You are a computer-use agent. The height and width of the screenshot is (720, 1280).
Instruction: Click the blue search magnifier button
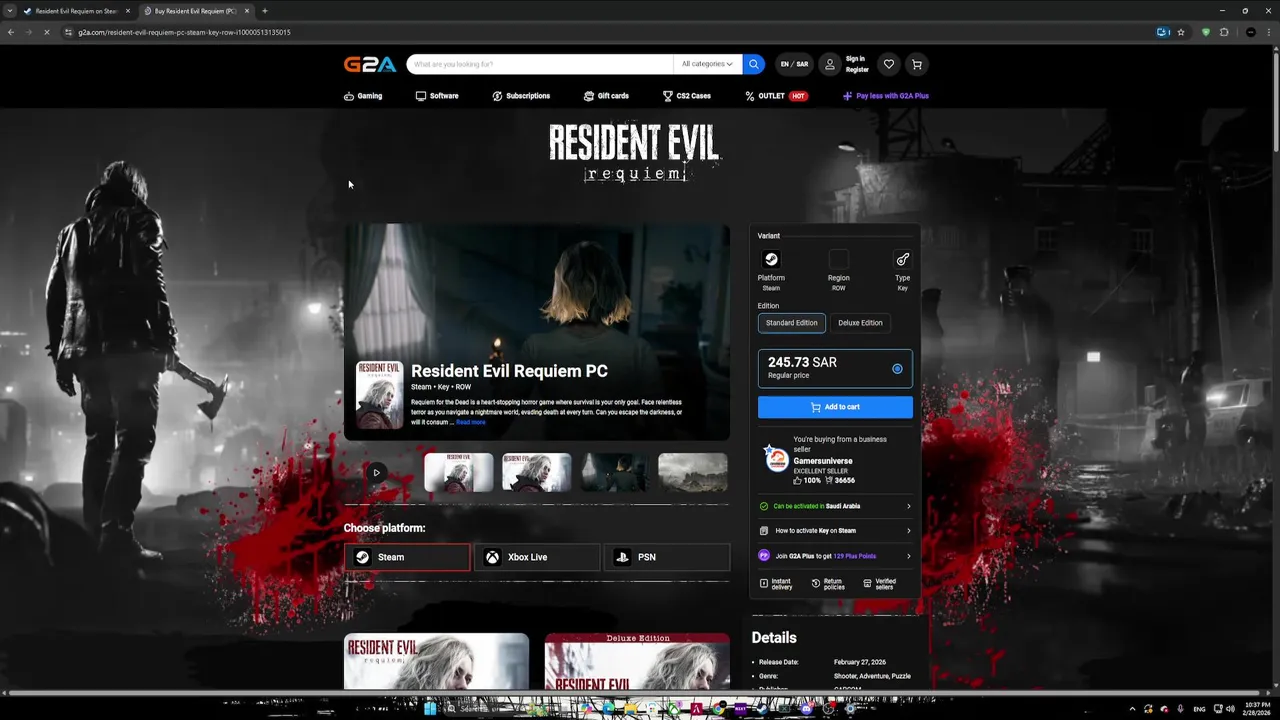pos(754,64)
